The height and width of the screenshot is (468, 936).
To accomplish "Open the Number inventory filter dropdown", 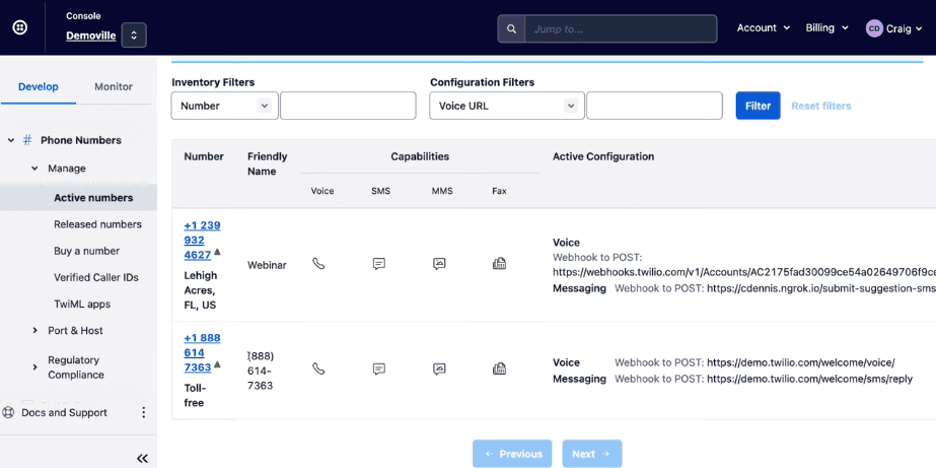I will [x=224, y=106].
